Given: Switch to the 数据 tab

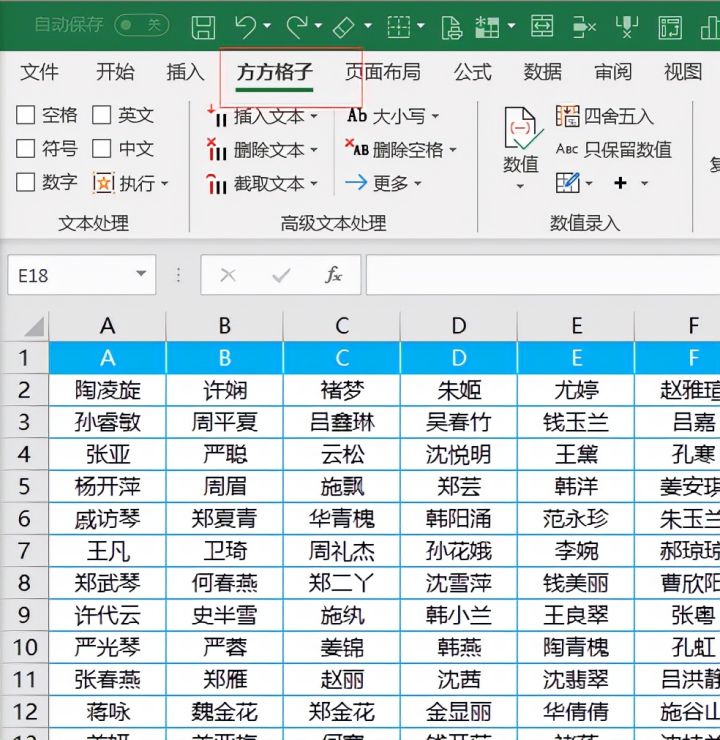Looking at the screenshot, I should click(x=543, y=72).
